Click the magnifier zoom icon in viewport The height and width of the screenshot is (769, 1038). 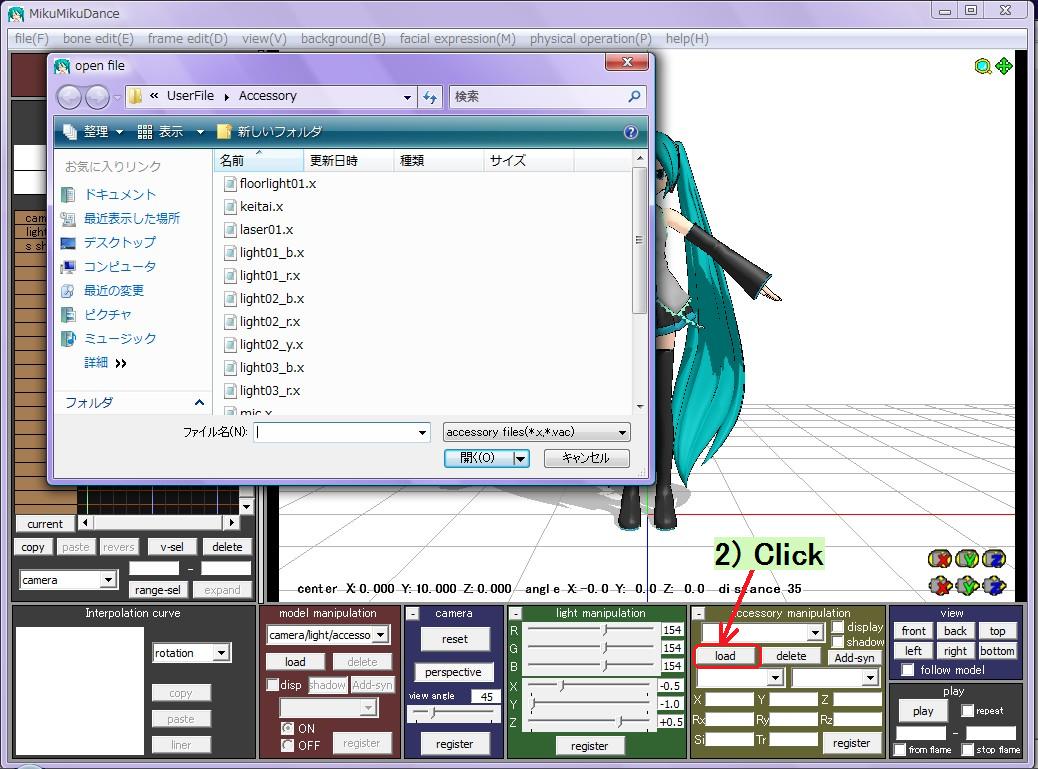983,66
